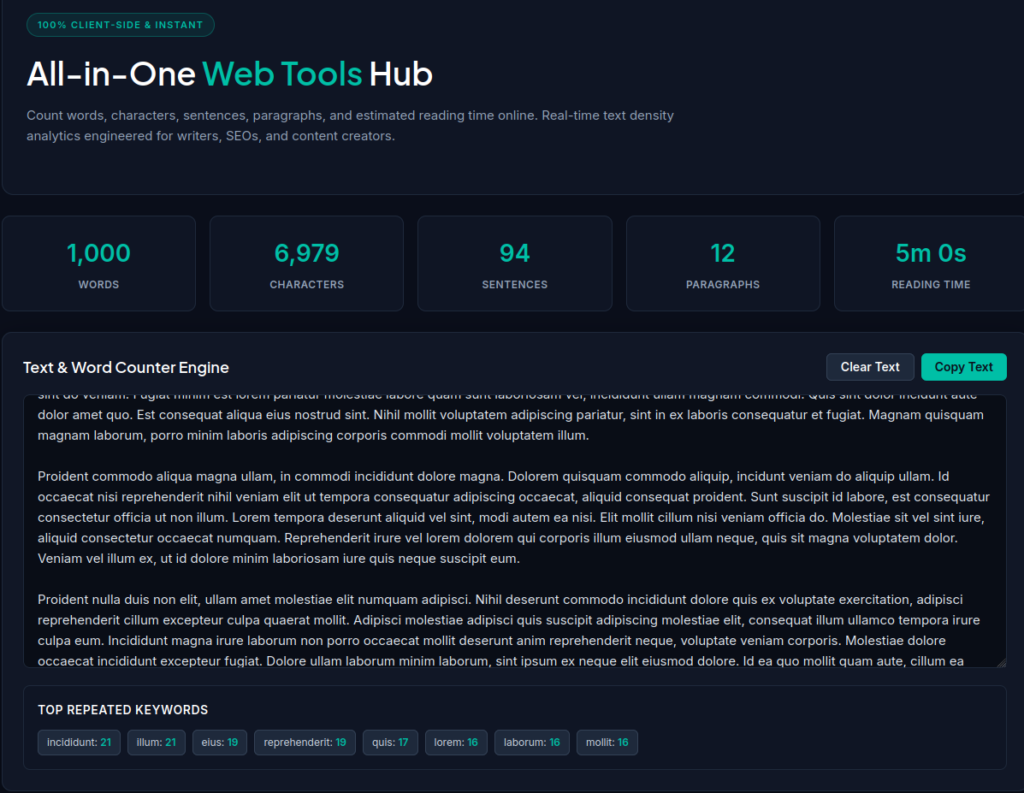
Task: Click the Paragraphs count stat card
Action: (x=723, y=263)
